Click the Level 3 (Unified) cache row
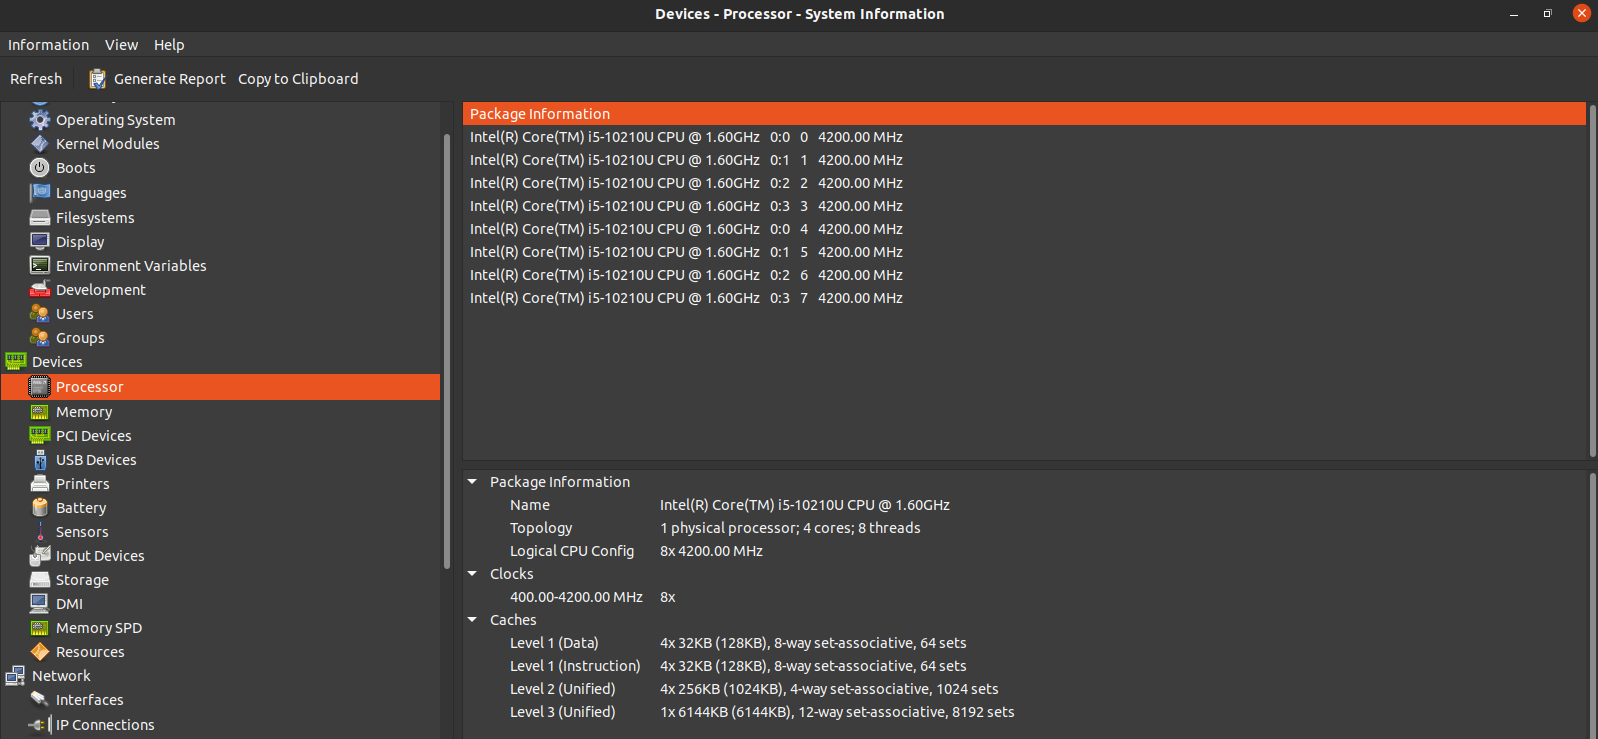The height and width of the screenshot is (739, 1598). click(1024, 712)
